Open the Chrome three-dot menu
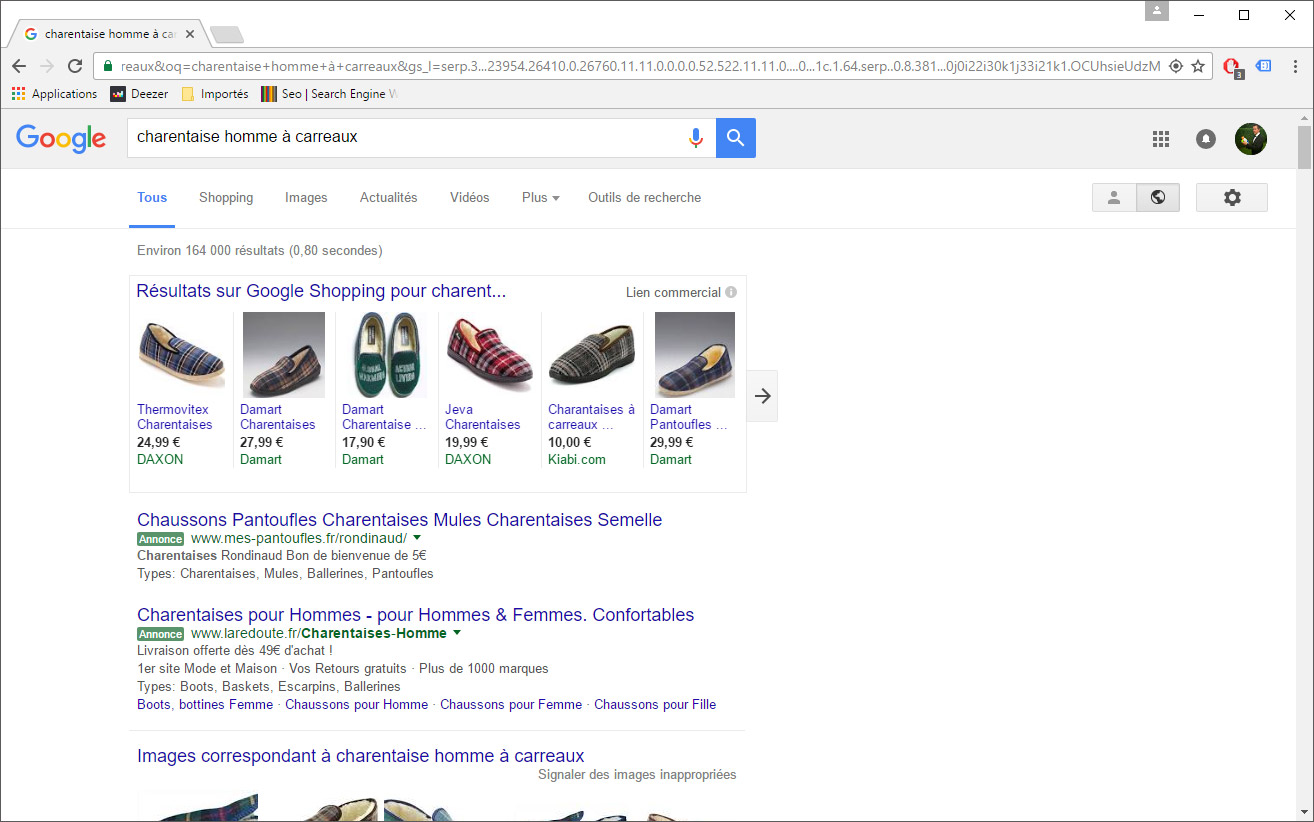The width and height of the screenshot is (1314, 822). [1294, 66]
